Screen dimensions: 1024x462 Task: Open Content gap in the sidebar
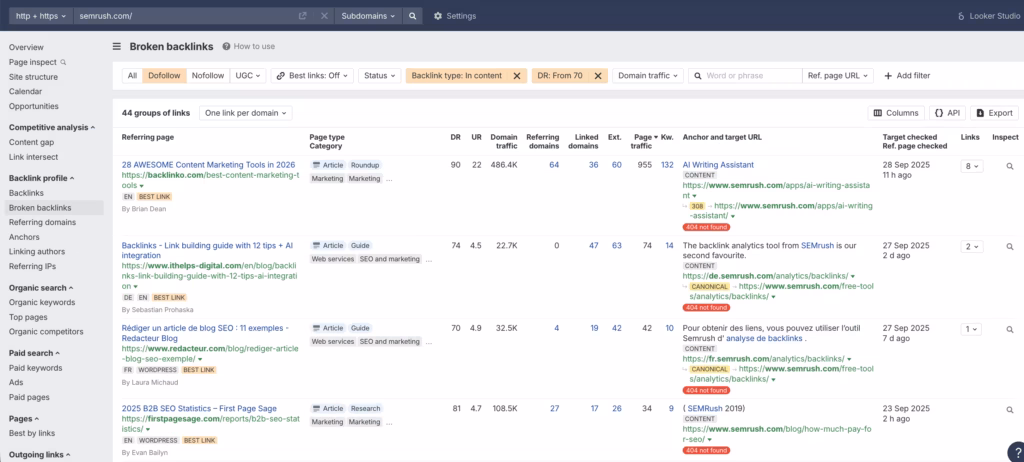coord(31,142)
